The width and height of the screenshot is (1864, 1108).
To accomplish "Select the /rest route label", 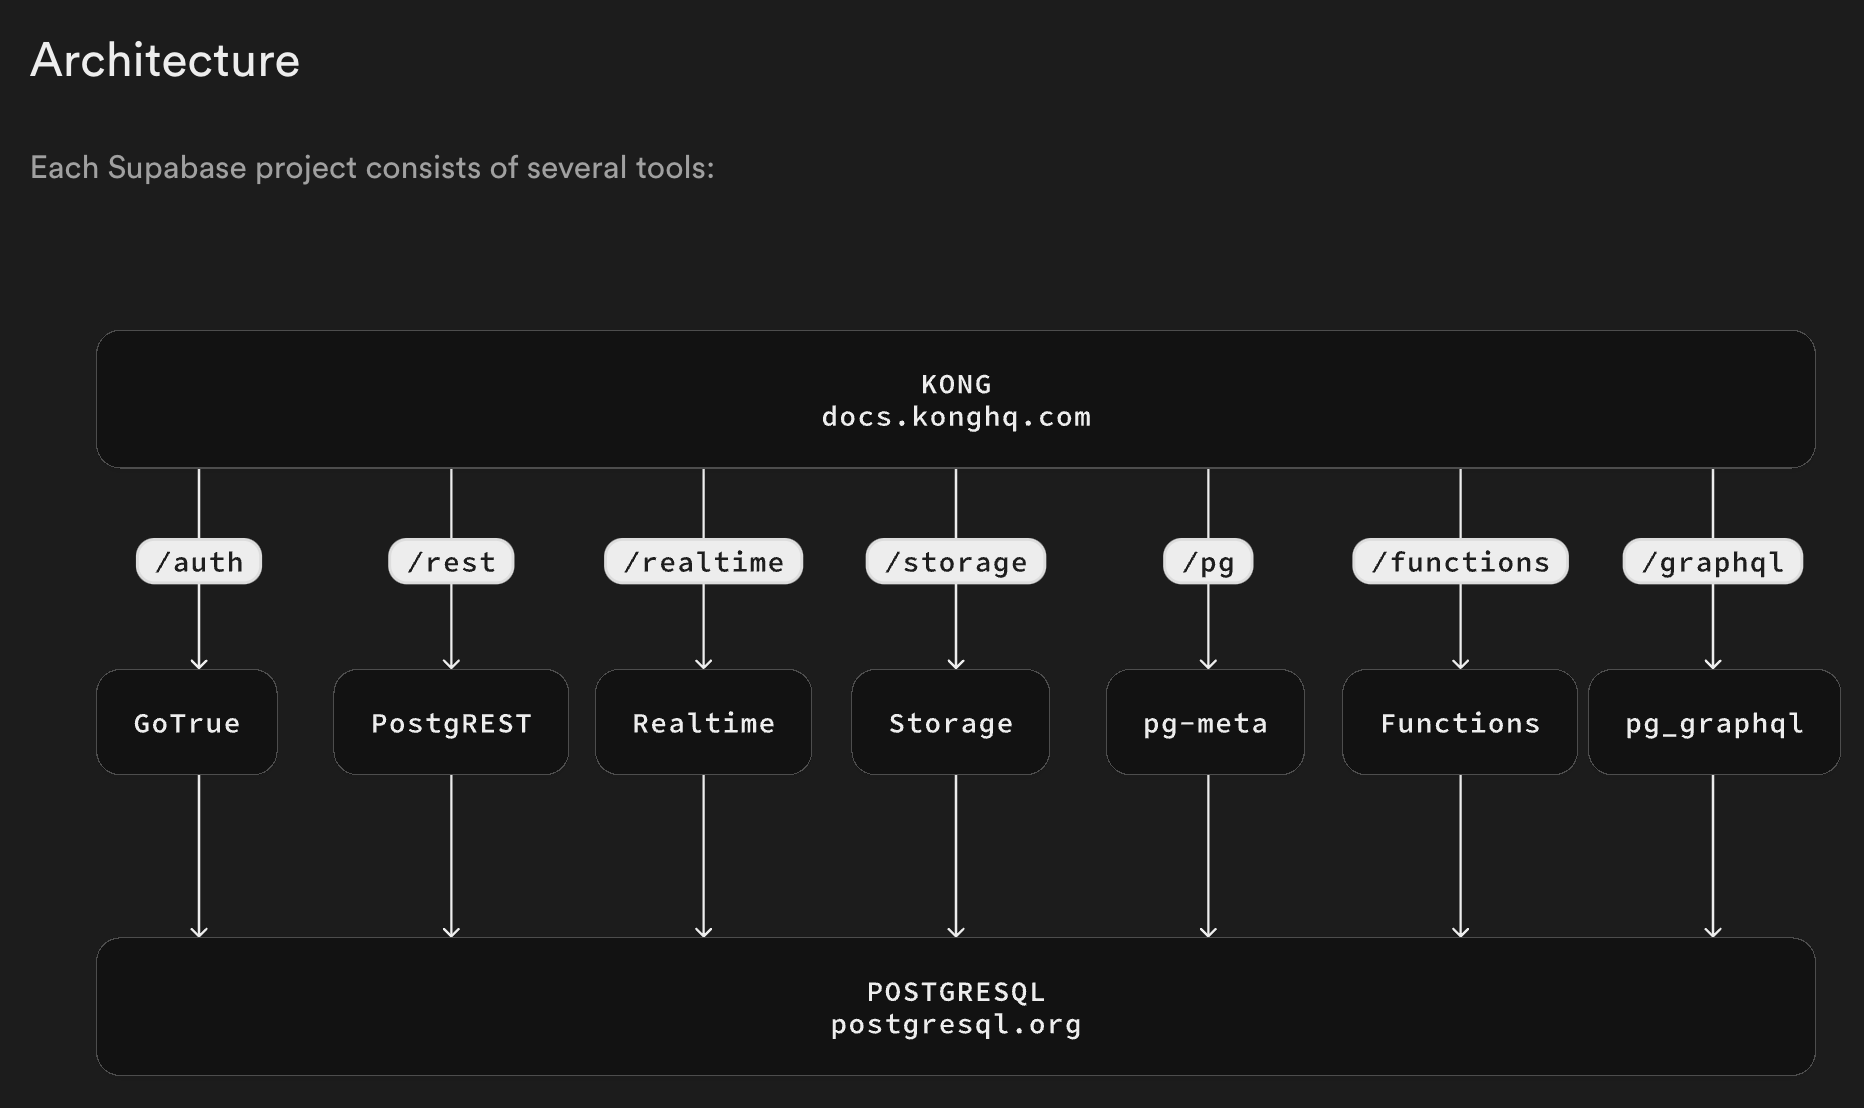I will pos(451,562).
